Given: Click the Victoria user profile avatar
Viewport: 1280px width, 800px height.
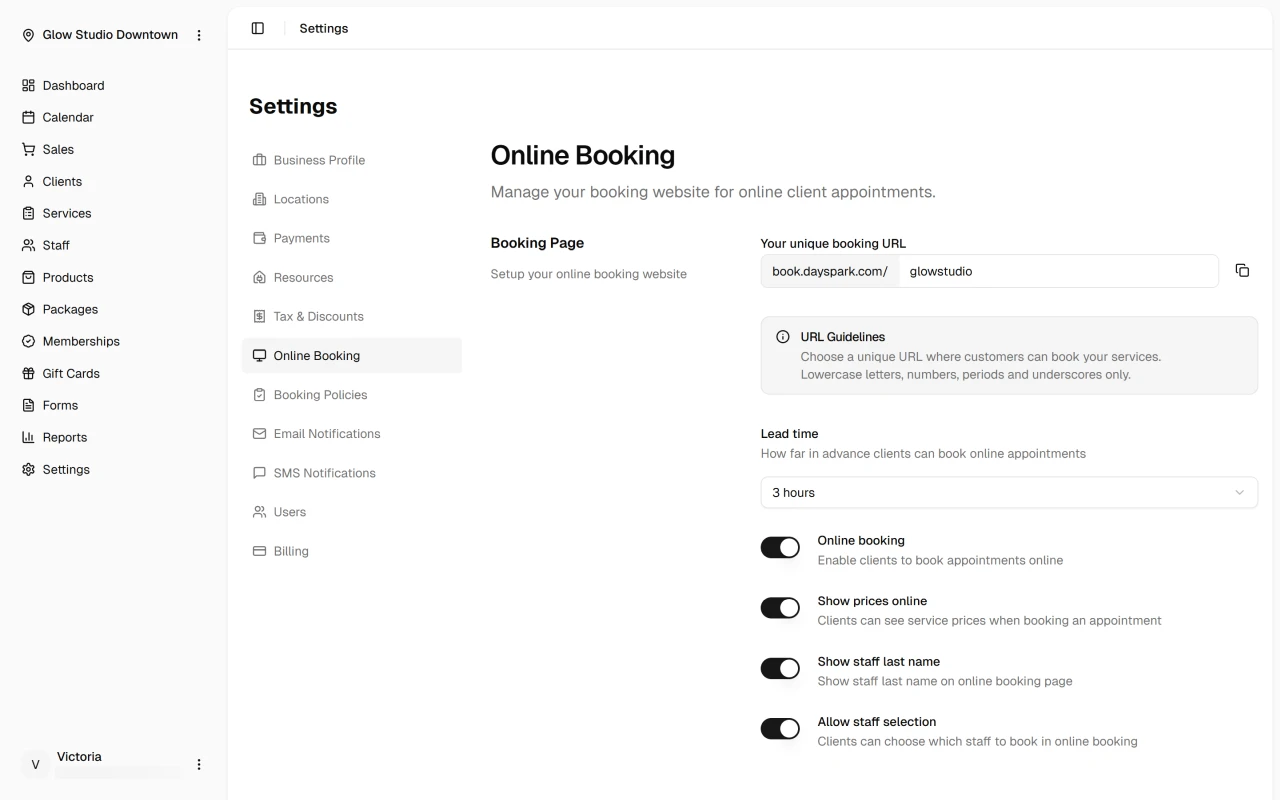Looking at the screenshot, I should (35, 765).
